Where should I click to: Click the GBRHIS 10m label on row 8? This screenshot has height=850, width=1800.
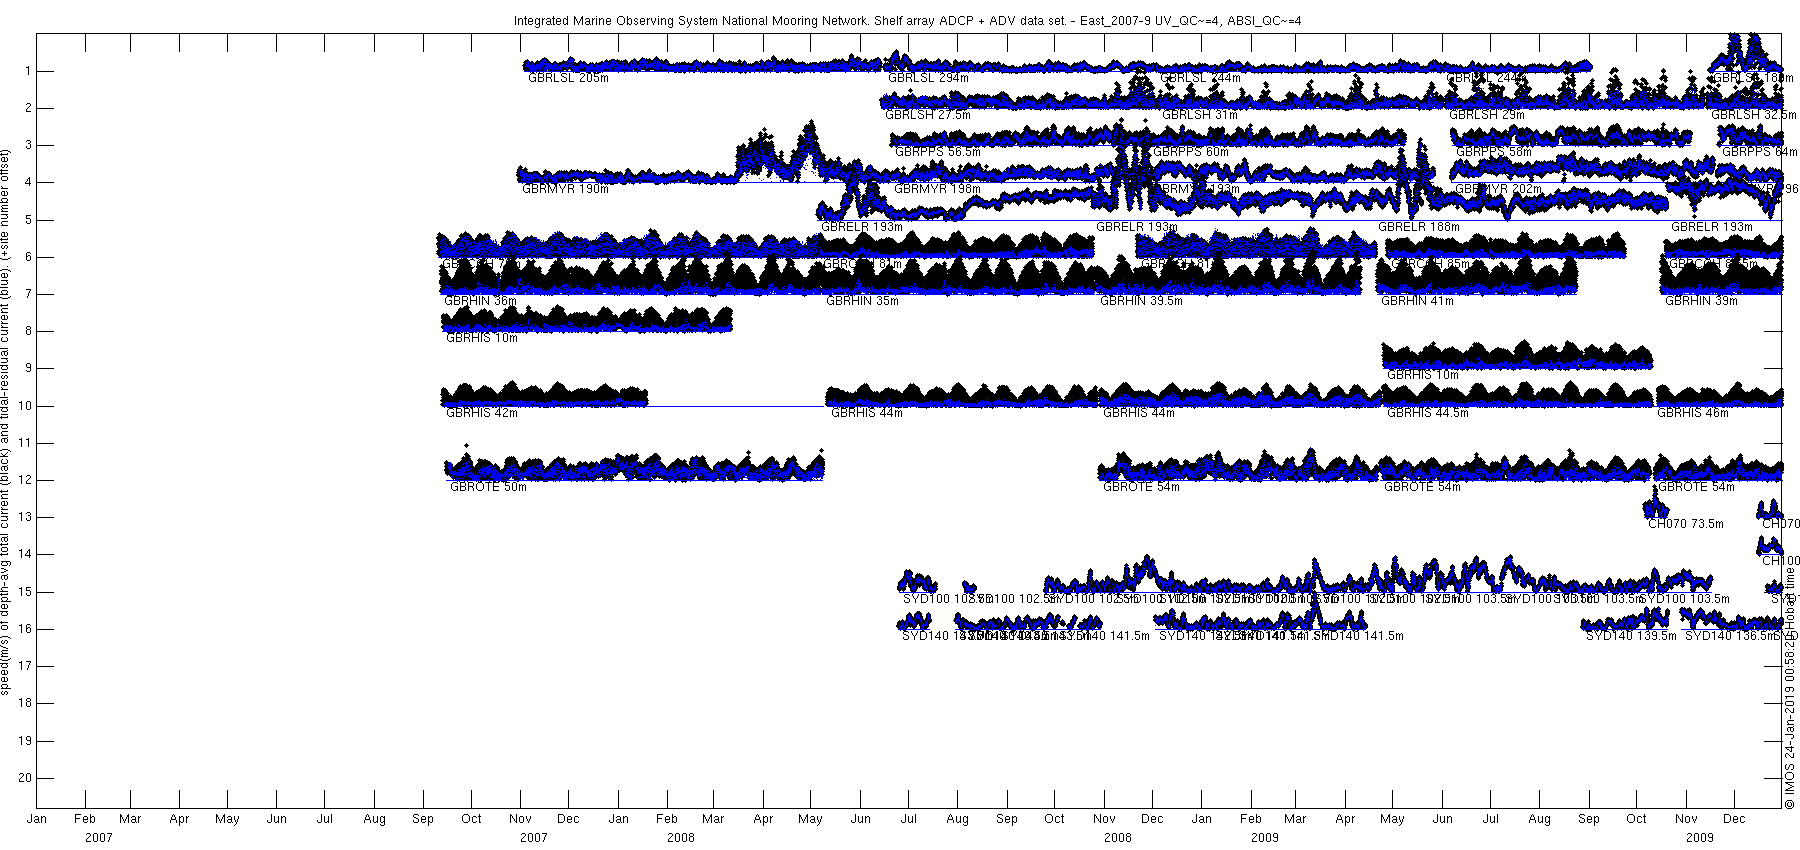pos(482,337)
